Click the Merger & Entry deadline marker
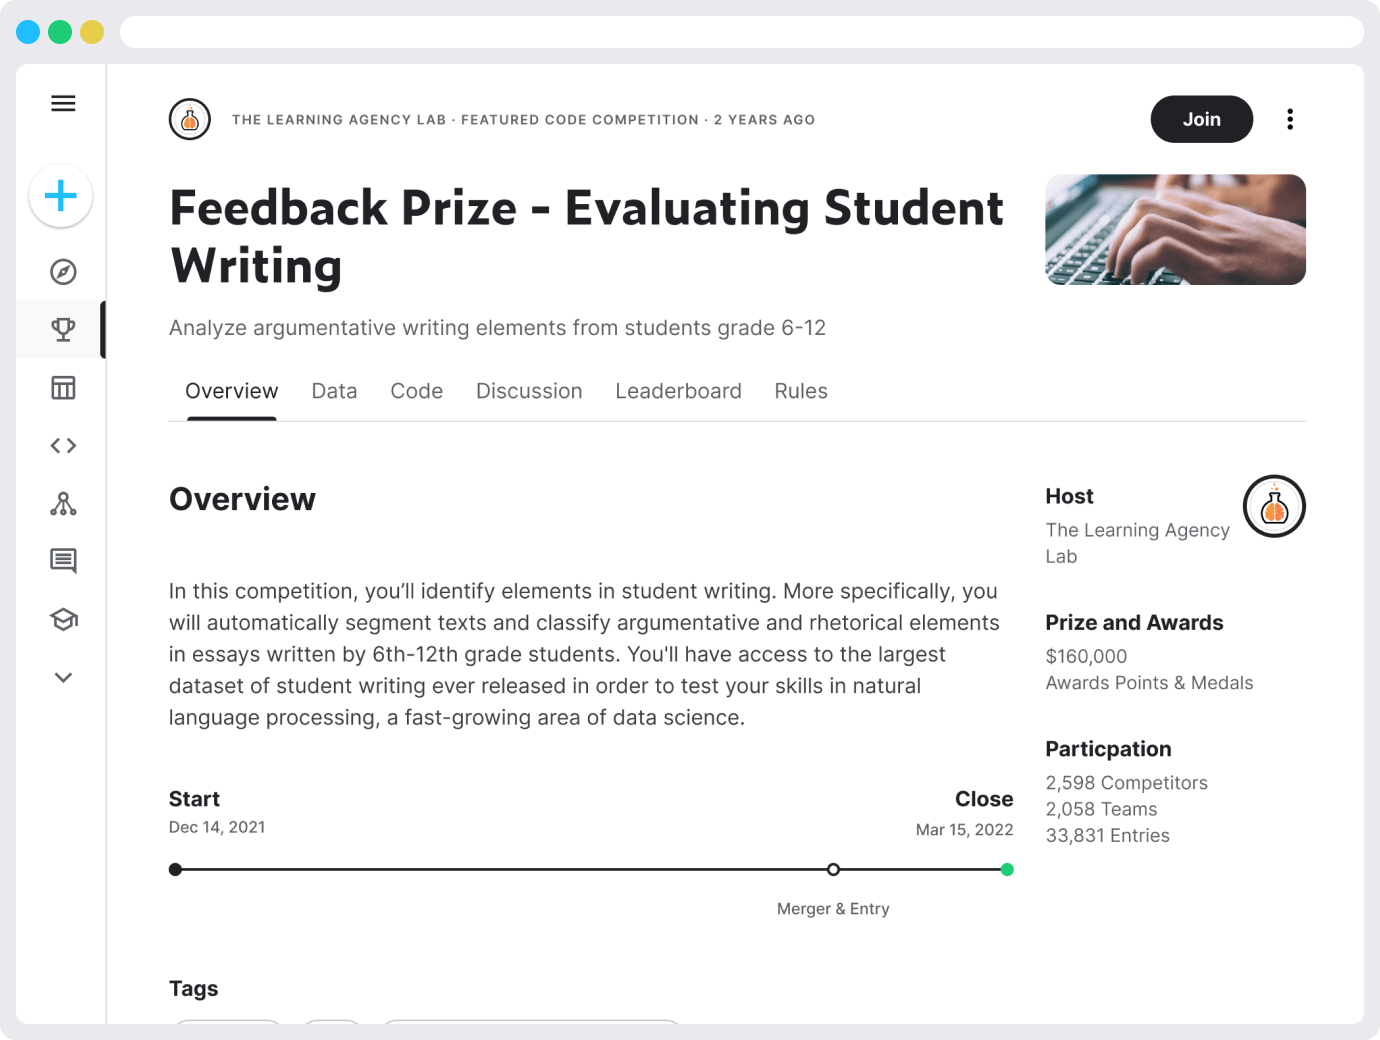The image size is (1380, 1040). click(833, 869)
